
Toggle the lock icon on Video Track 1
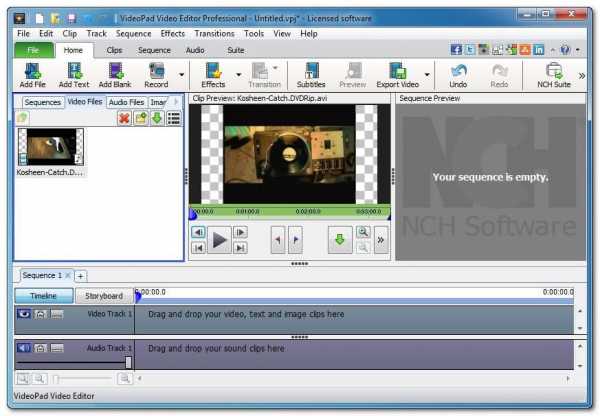[x=40, y=314]
